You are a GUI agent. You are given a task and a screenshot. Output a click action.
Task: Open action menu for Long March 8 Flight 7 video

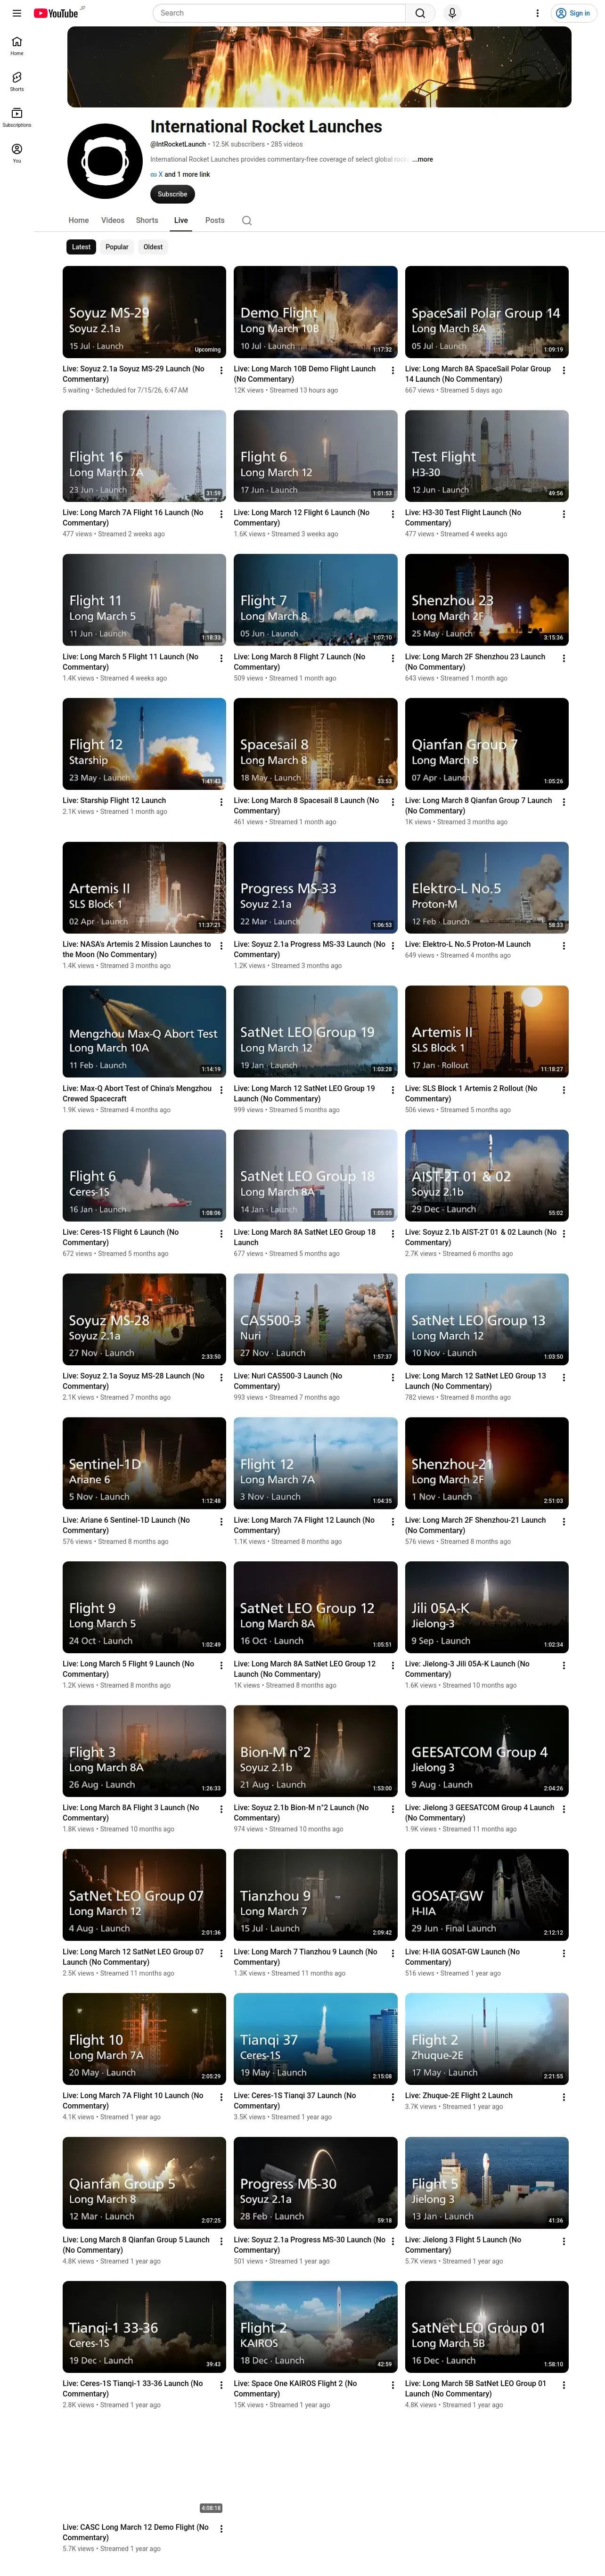point(392,658)
